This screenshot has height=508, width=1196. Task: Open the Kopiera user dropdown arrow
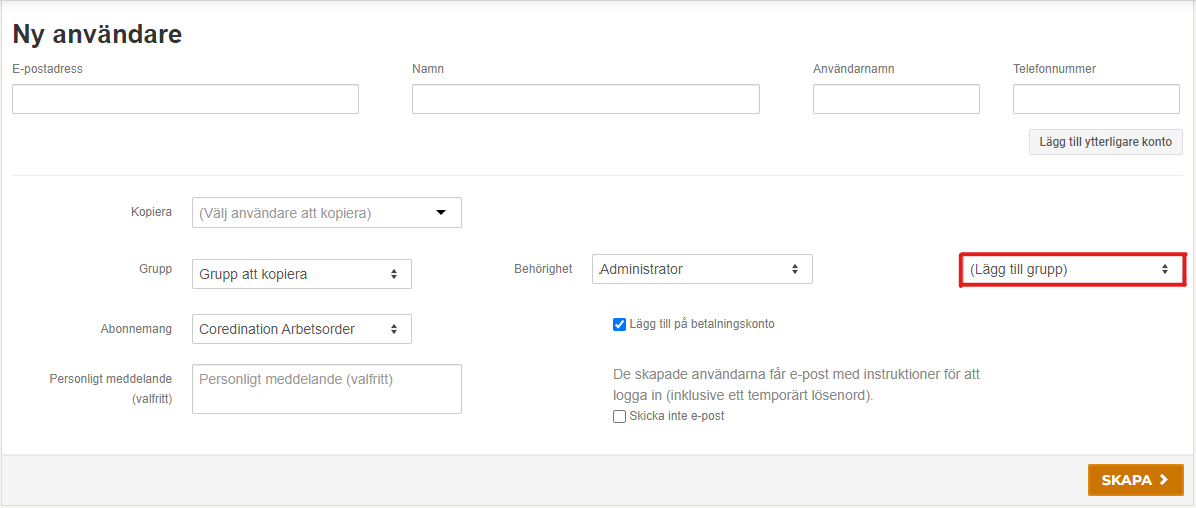pos(441,213)
